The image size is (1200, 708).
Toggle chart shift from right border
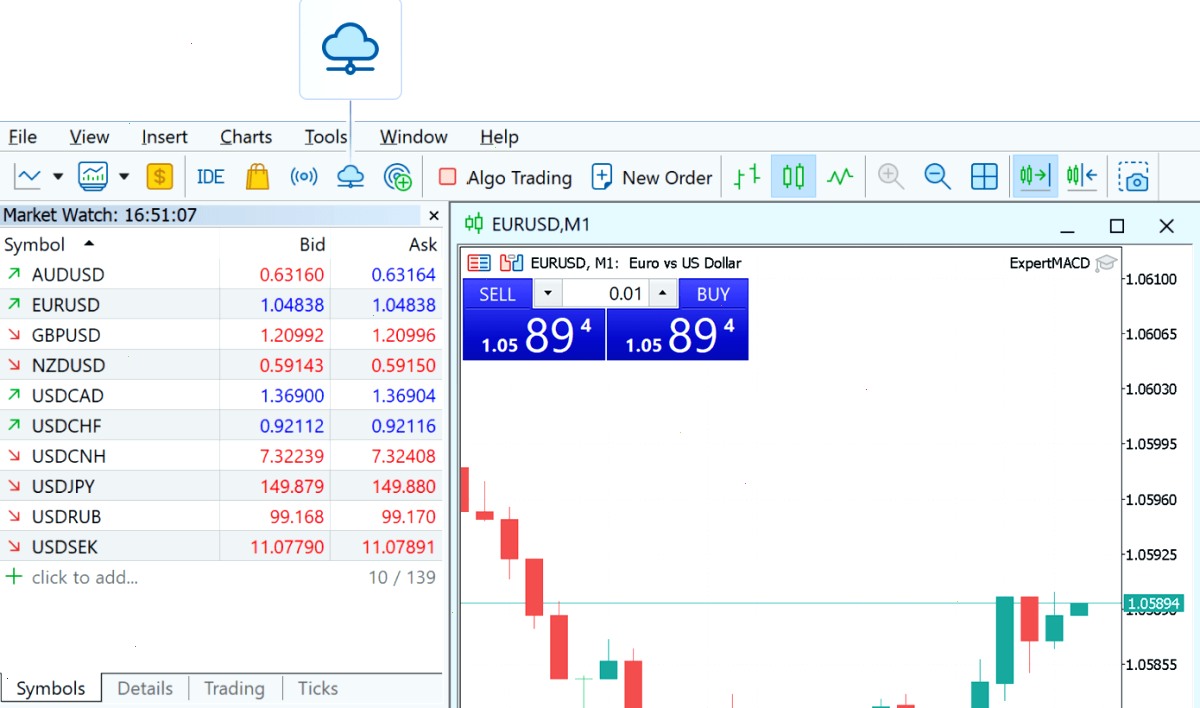tap(1082, 177)
